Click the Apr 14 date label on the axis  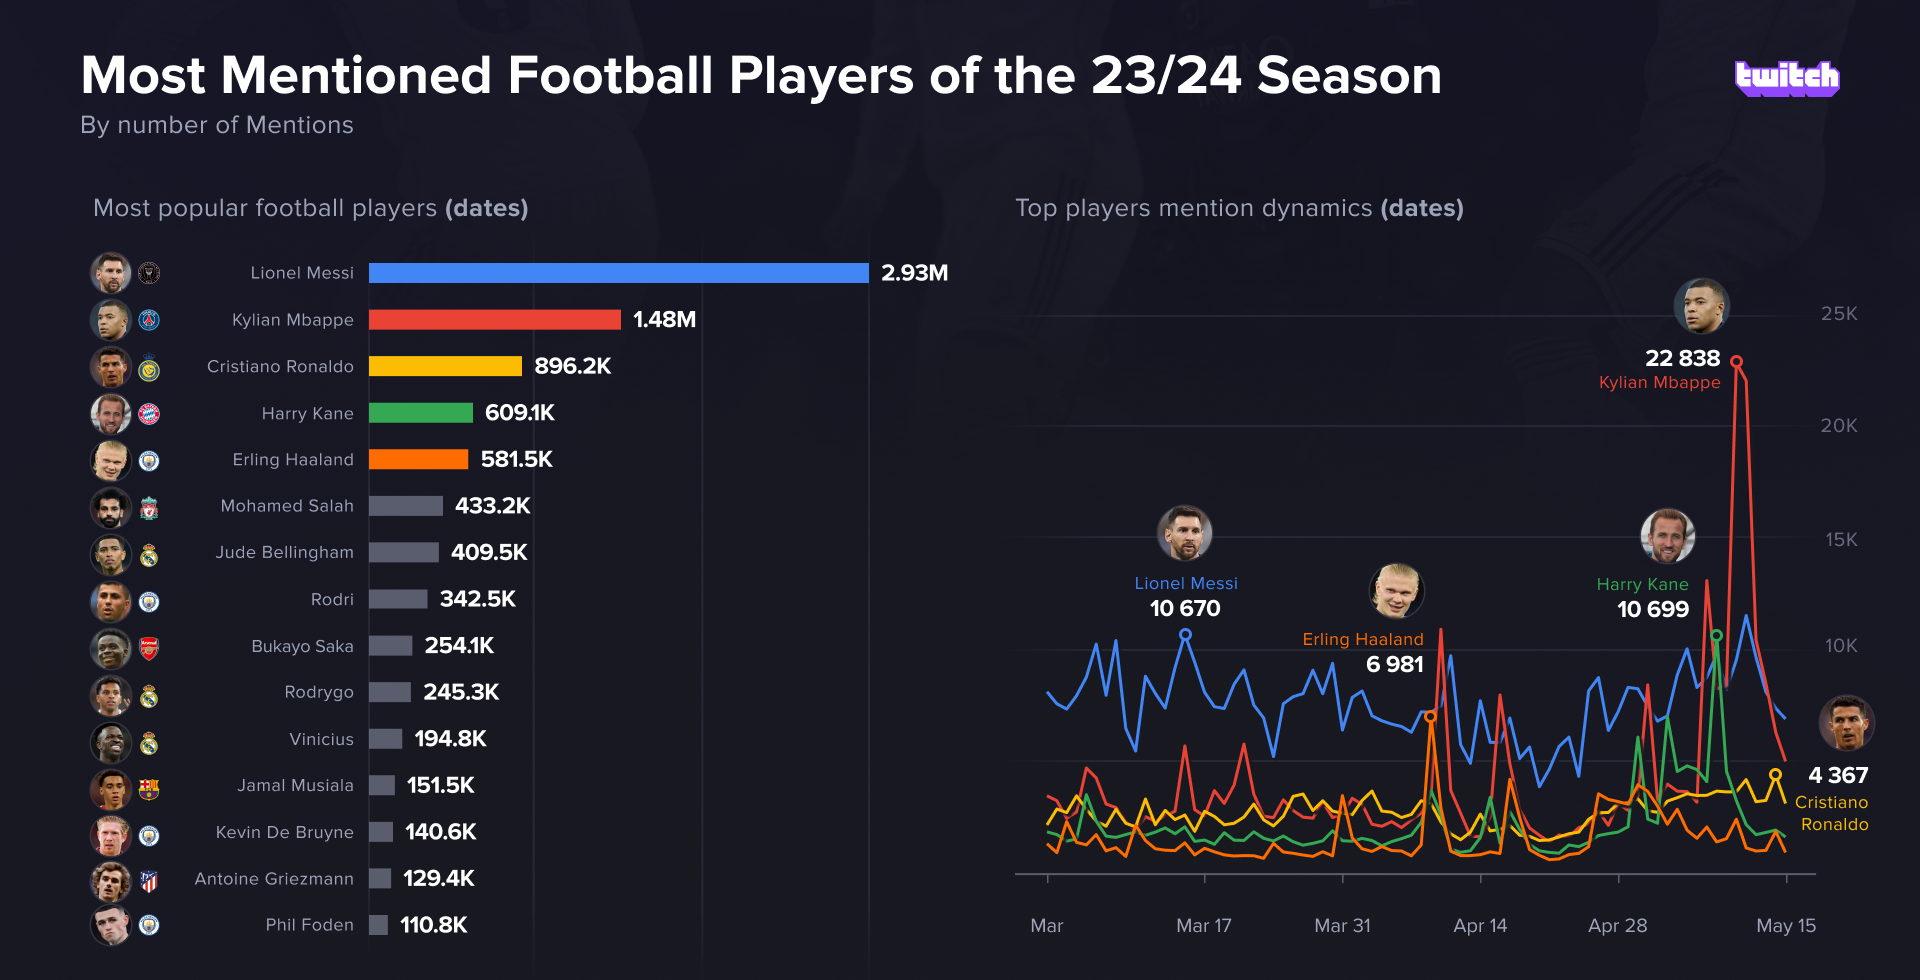pos(1480,926)
